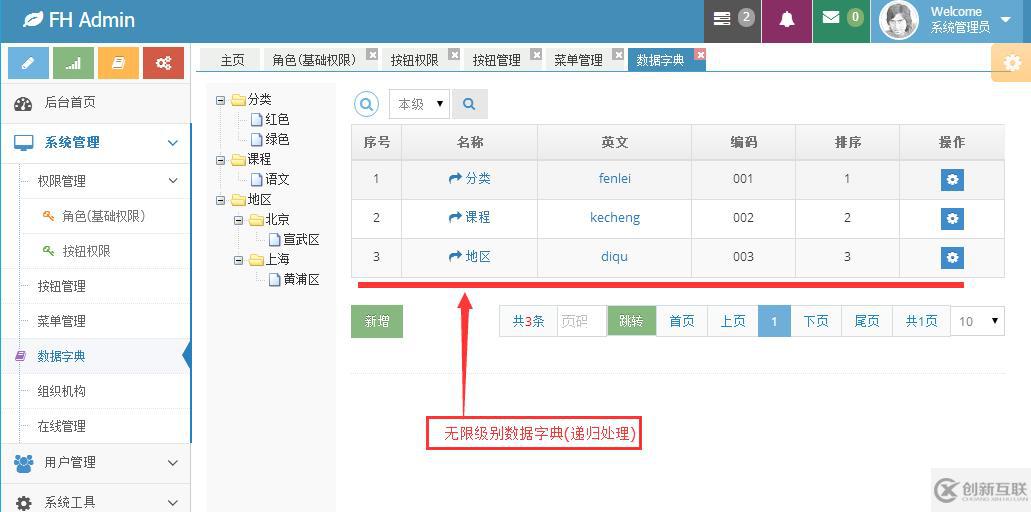Switch to the 菜单管理 tab
The image size is (1031, 512).
[578, 60]
